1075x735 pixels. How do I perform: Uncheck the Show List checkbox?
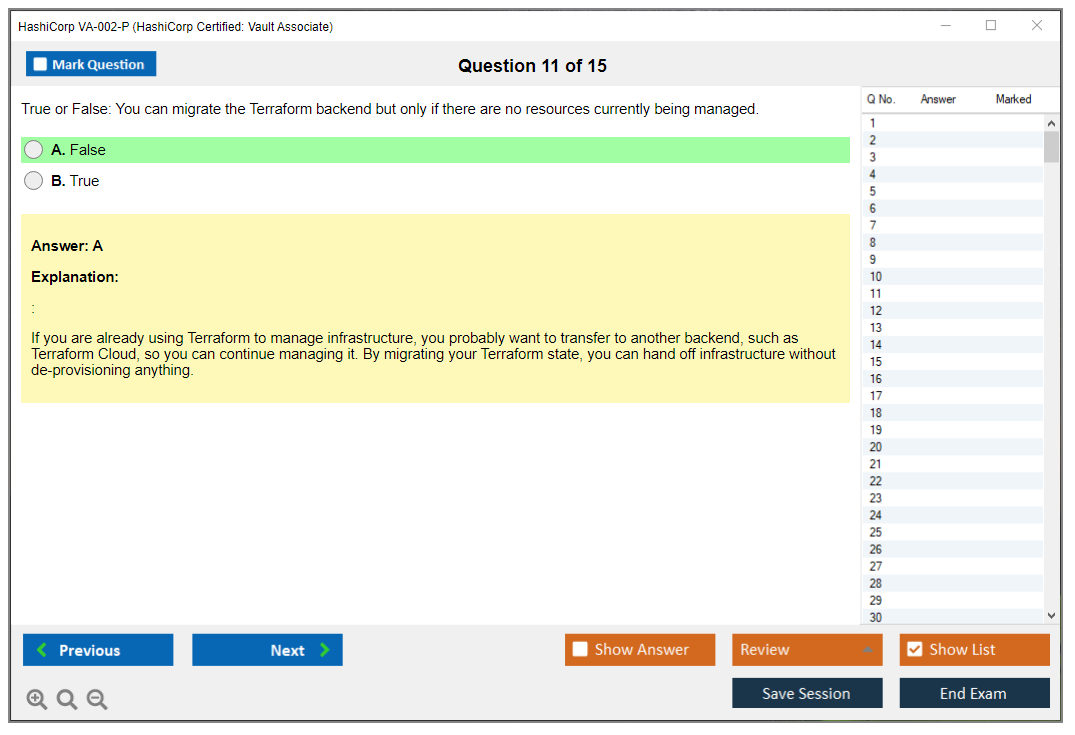pos(914,650)
